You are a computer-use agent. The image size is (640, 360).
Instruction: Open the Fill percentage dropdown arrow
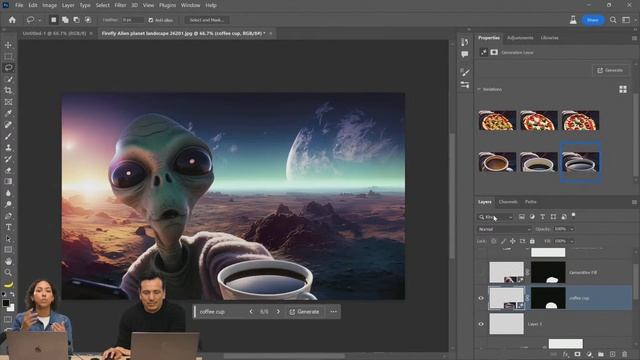572,241
